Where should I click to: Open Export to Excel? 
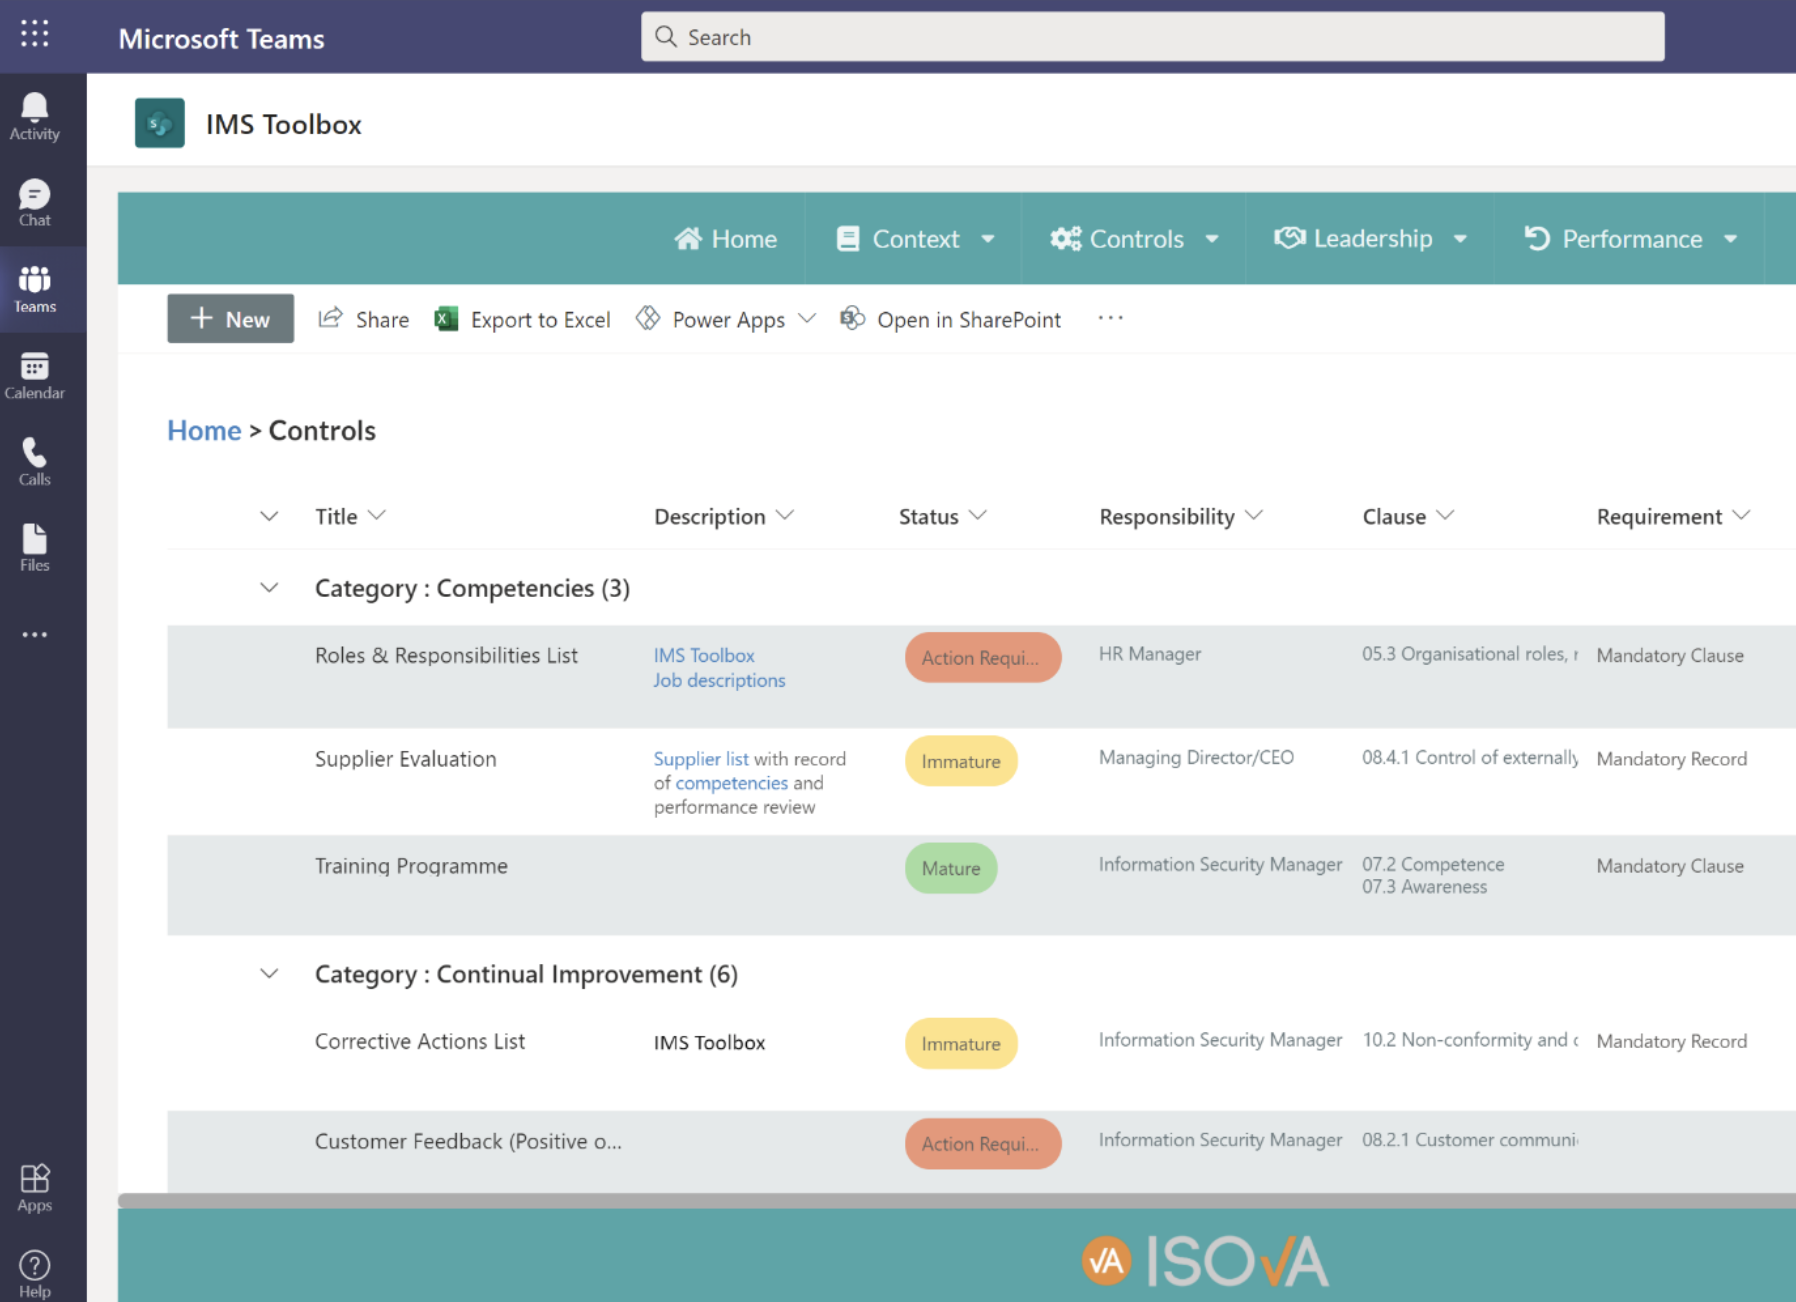[x=523, y=319]
